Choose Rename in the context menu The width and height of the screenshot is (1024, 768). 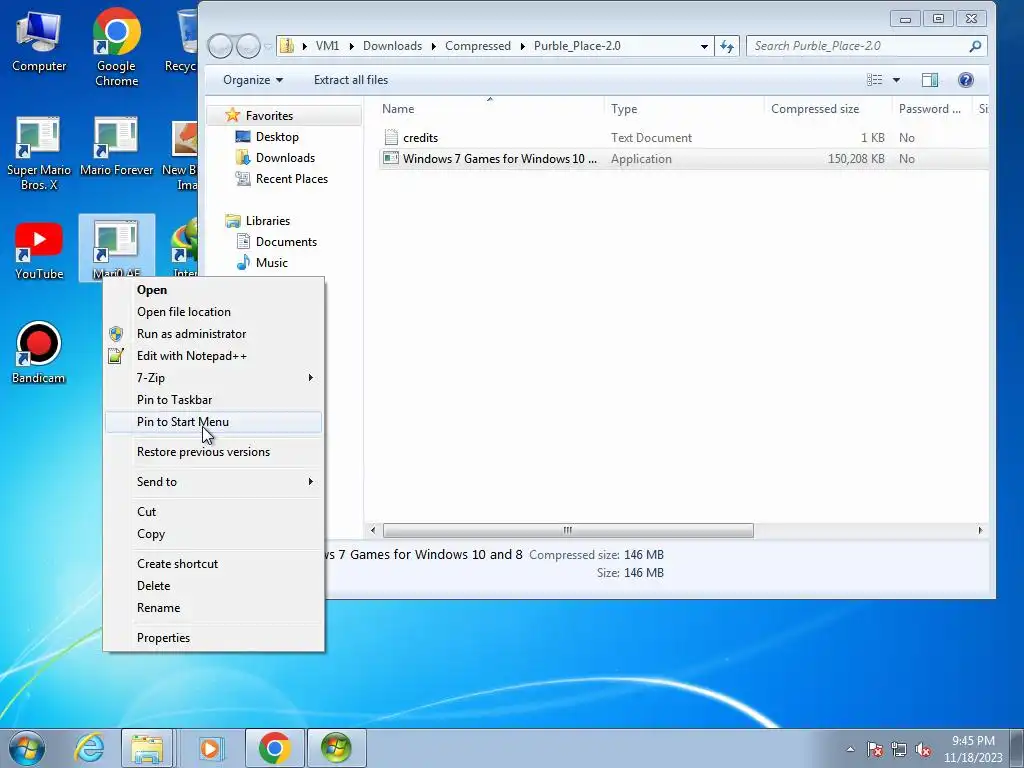tap(214, 607)
